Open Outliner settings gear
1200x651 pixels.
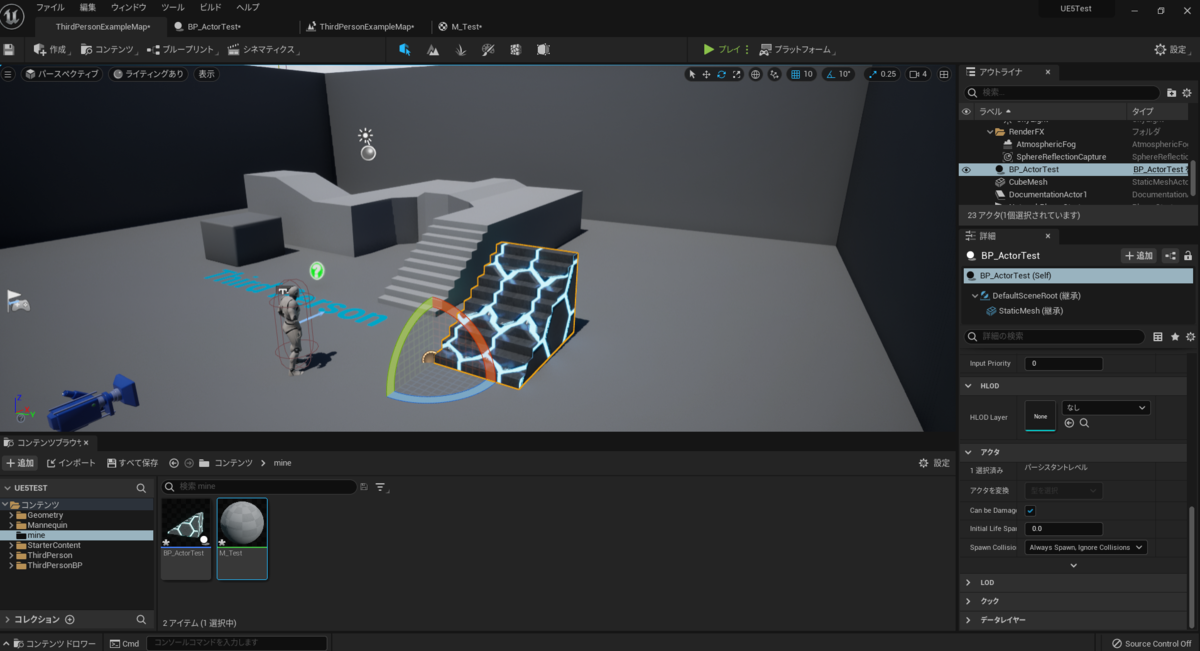[1188, 92]
